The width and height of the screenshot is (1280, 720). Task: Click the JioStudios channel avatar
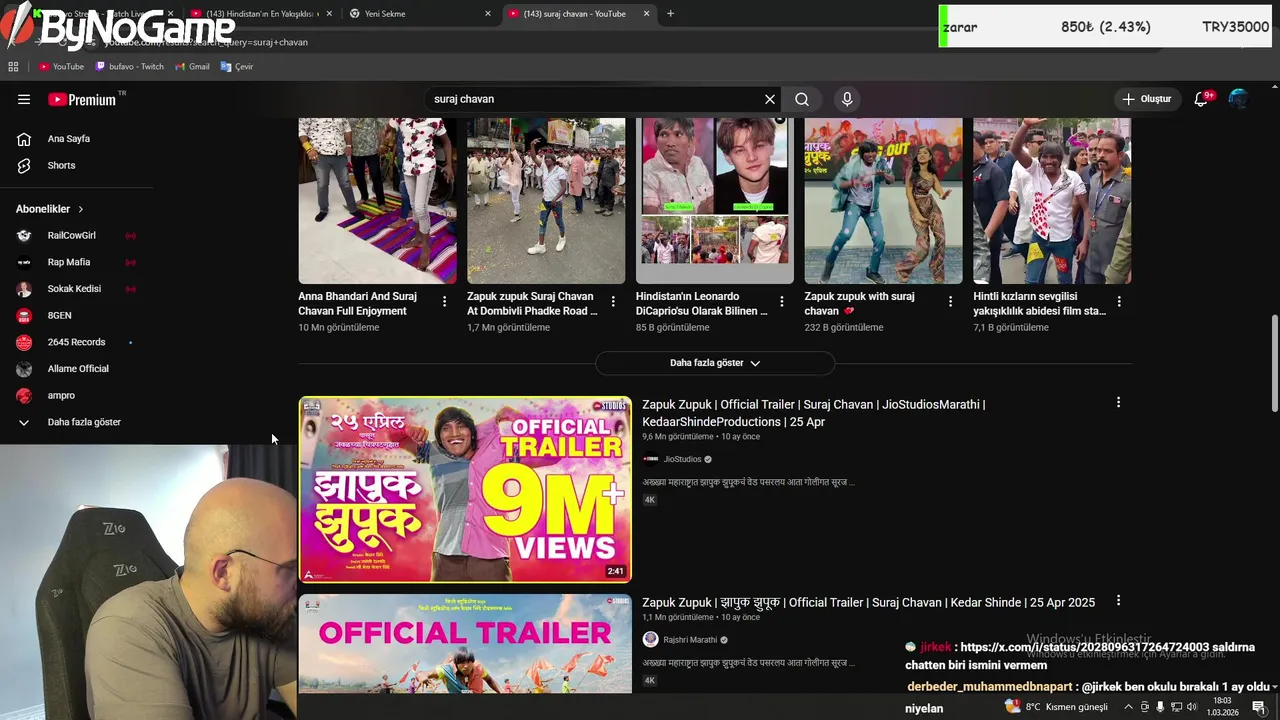coord(650,459)
